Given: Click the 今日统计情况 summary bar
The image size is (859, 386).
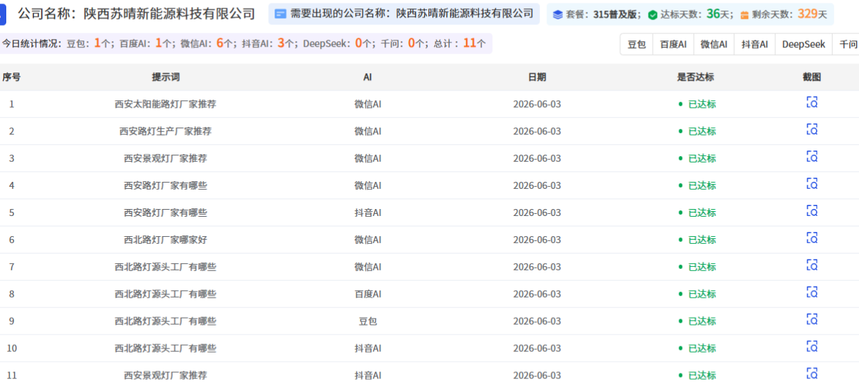Looking at the screenshot, I should click(x=245, y=43).
